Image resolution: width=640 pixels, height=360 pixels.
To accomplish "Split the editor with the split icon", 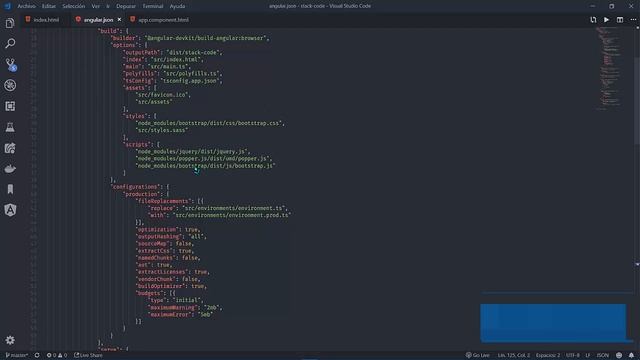I will pos(620,20).
